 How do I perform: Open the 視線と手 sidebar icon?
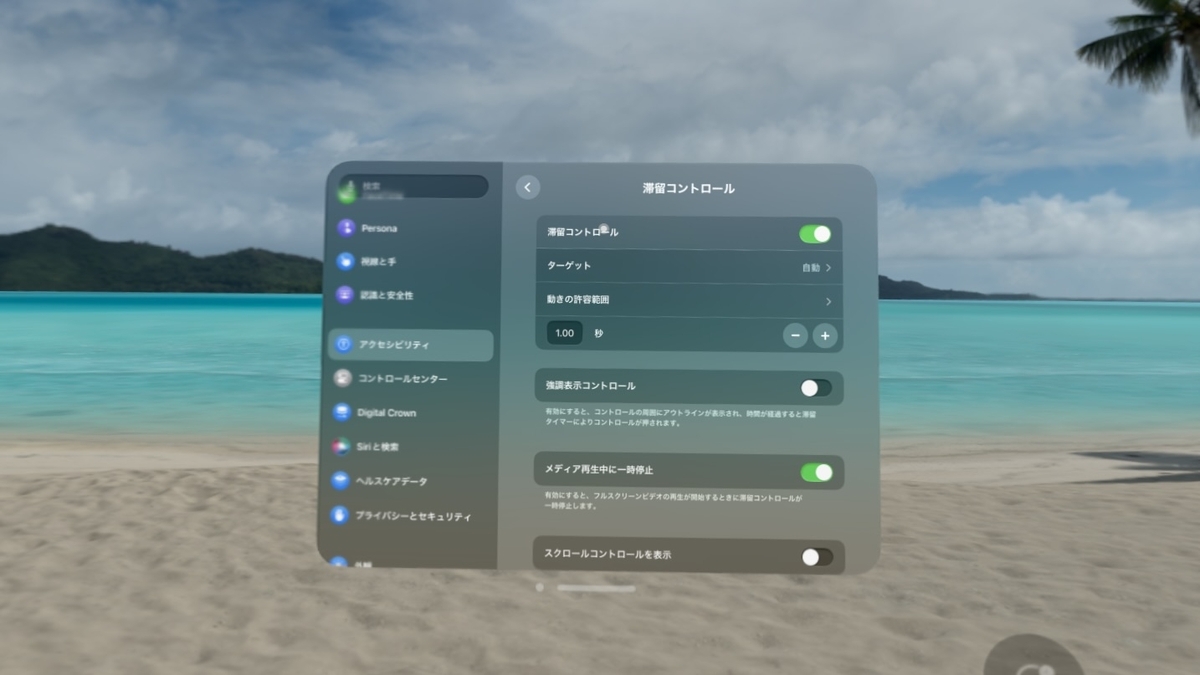click(345, 261)
